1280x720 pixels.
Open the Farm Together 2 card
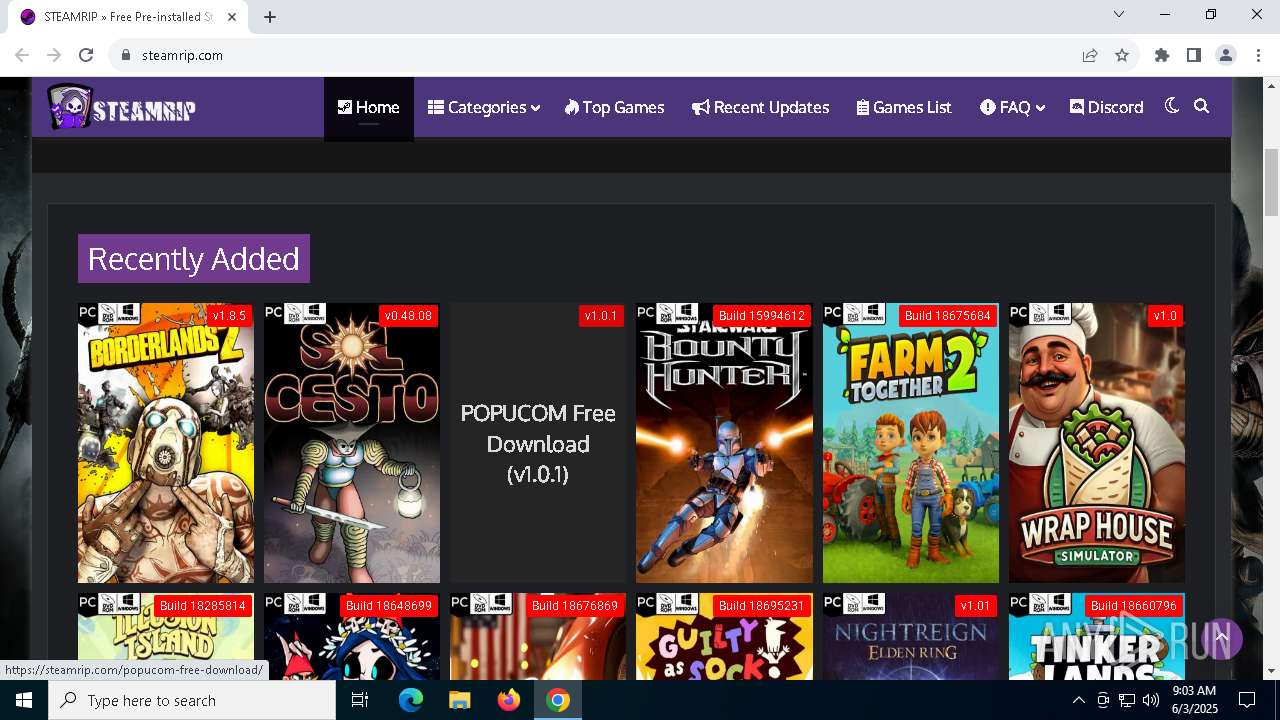point(910,443)
